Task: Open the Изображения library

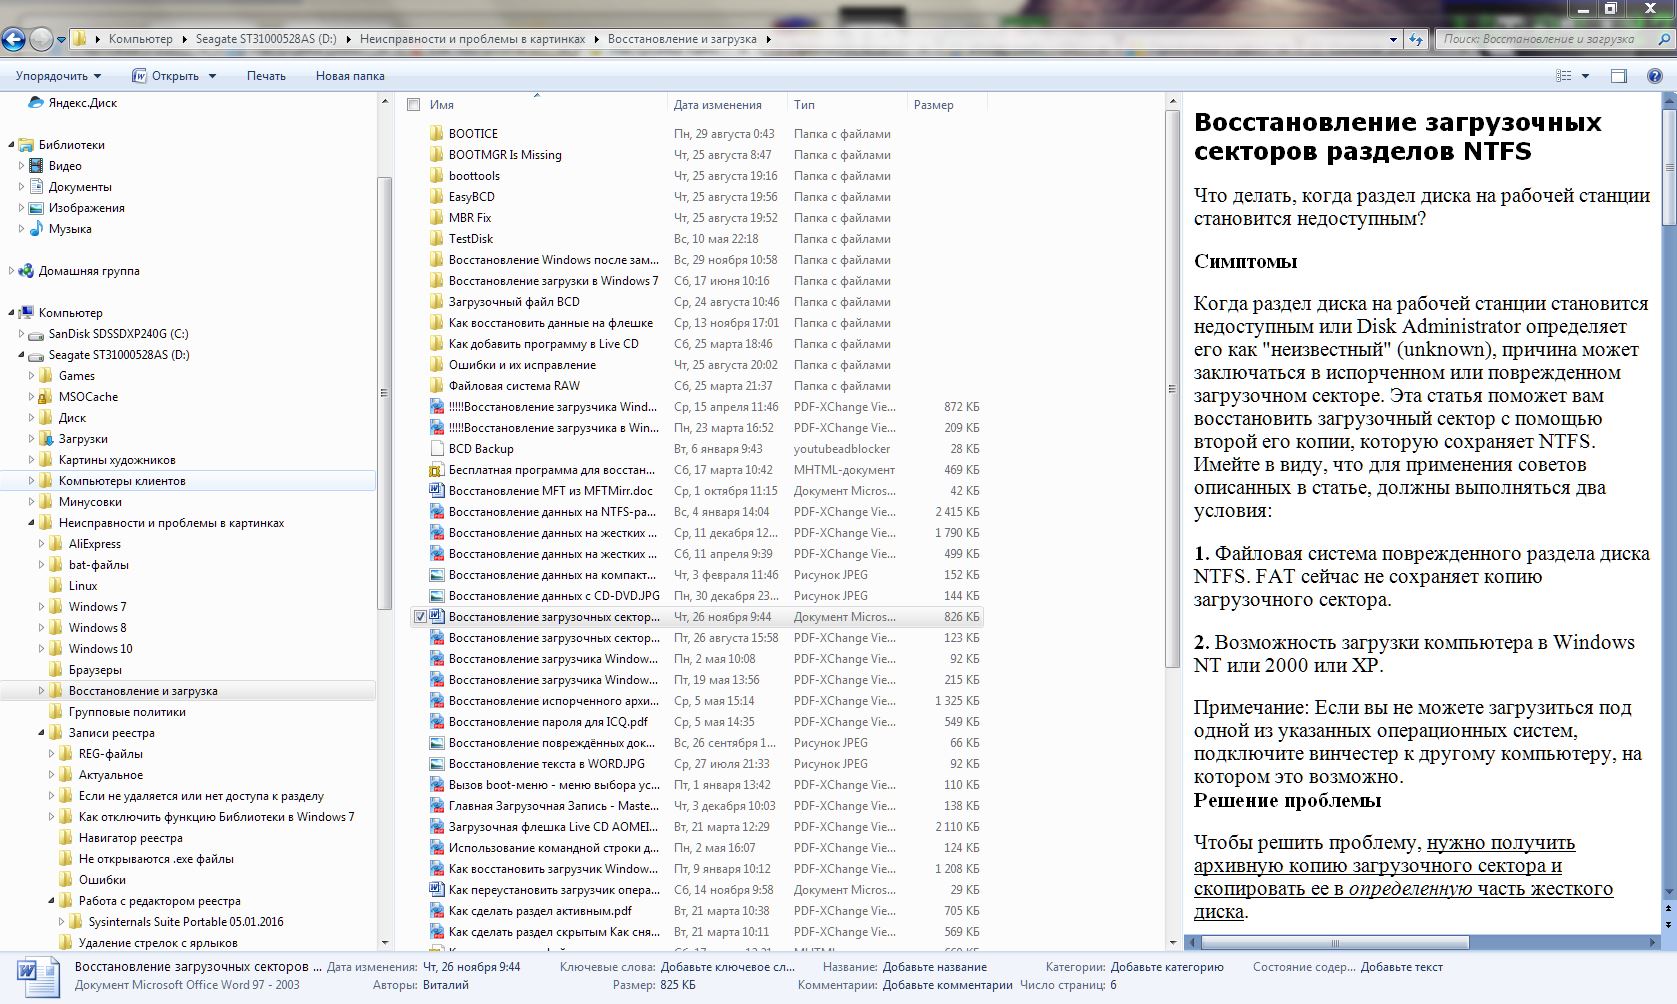Action: [87, 208]
